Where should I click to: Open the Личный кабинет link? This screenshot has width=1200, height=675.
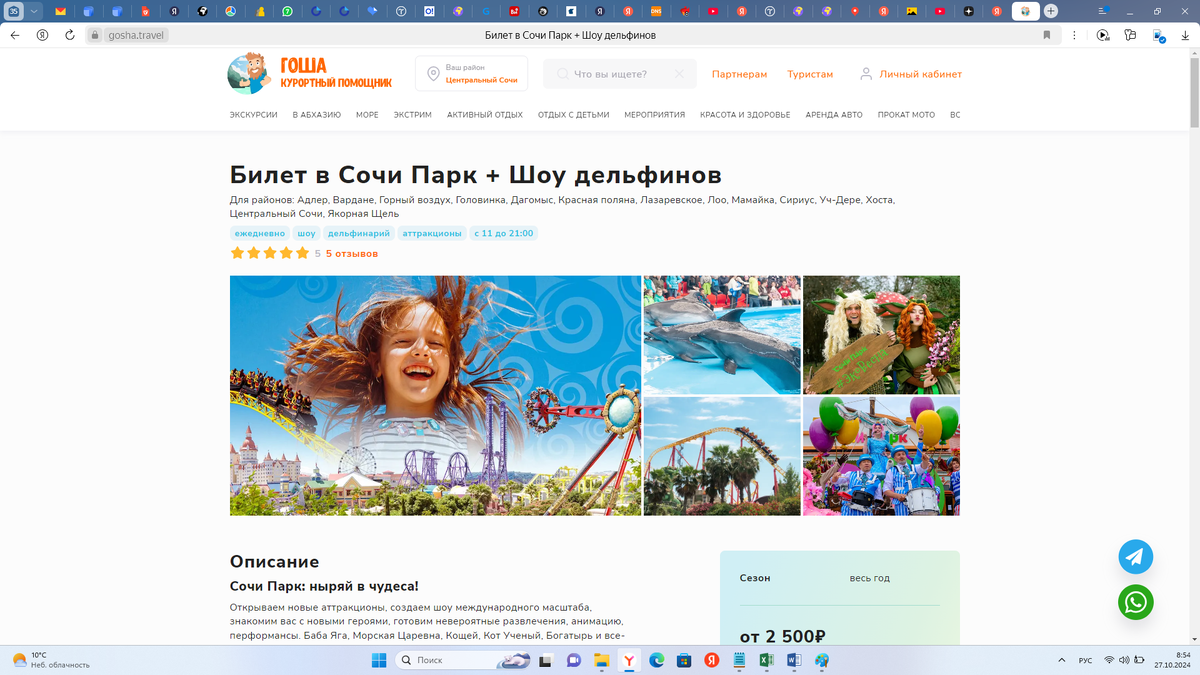[x=921, y=74]
